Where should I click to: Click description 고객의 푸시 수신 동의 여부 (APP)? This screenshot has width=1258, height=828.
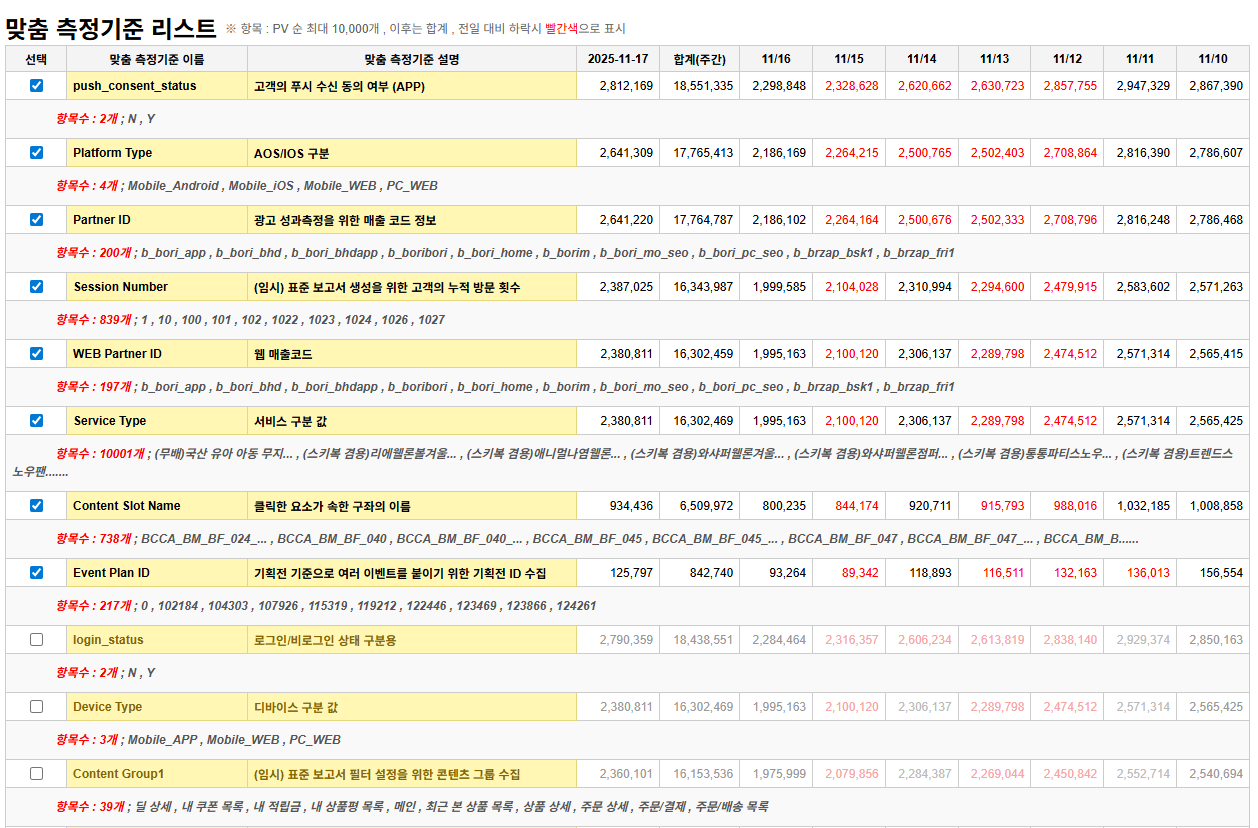pos(412,86)
